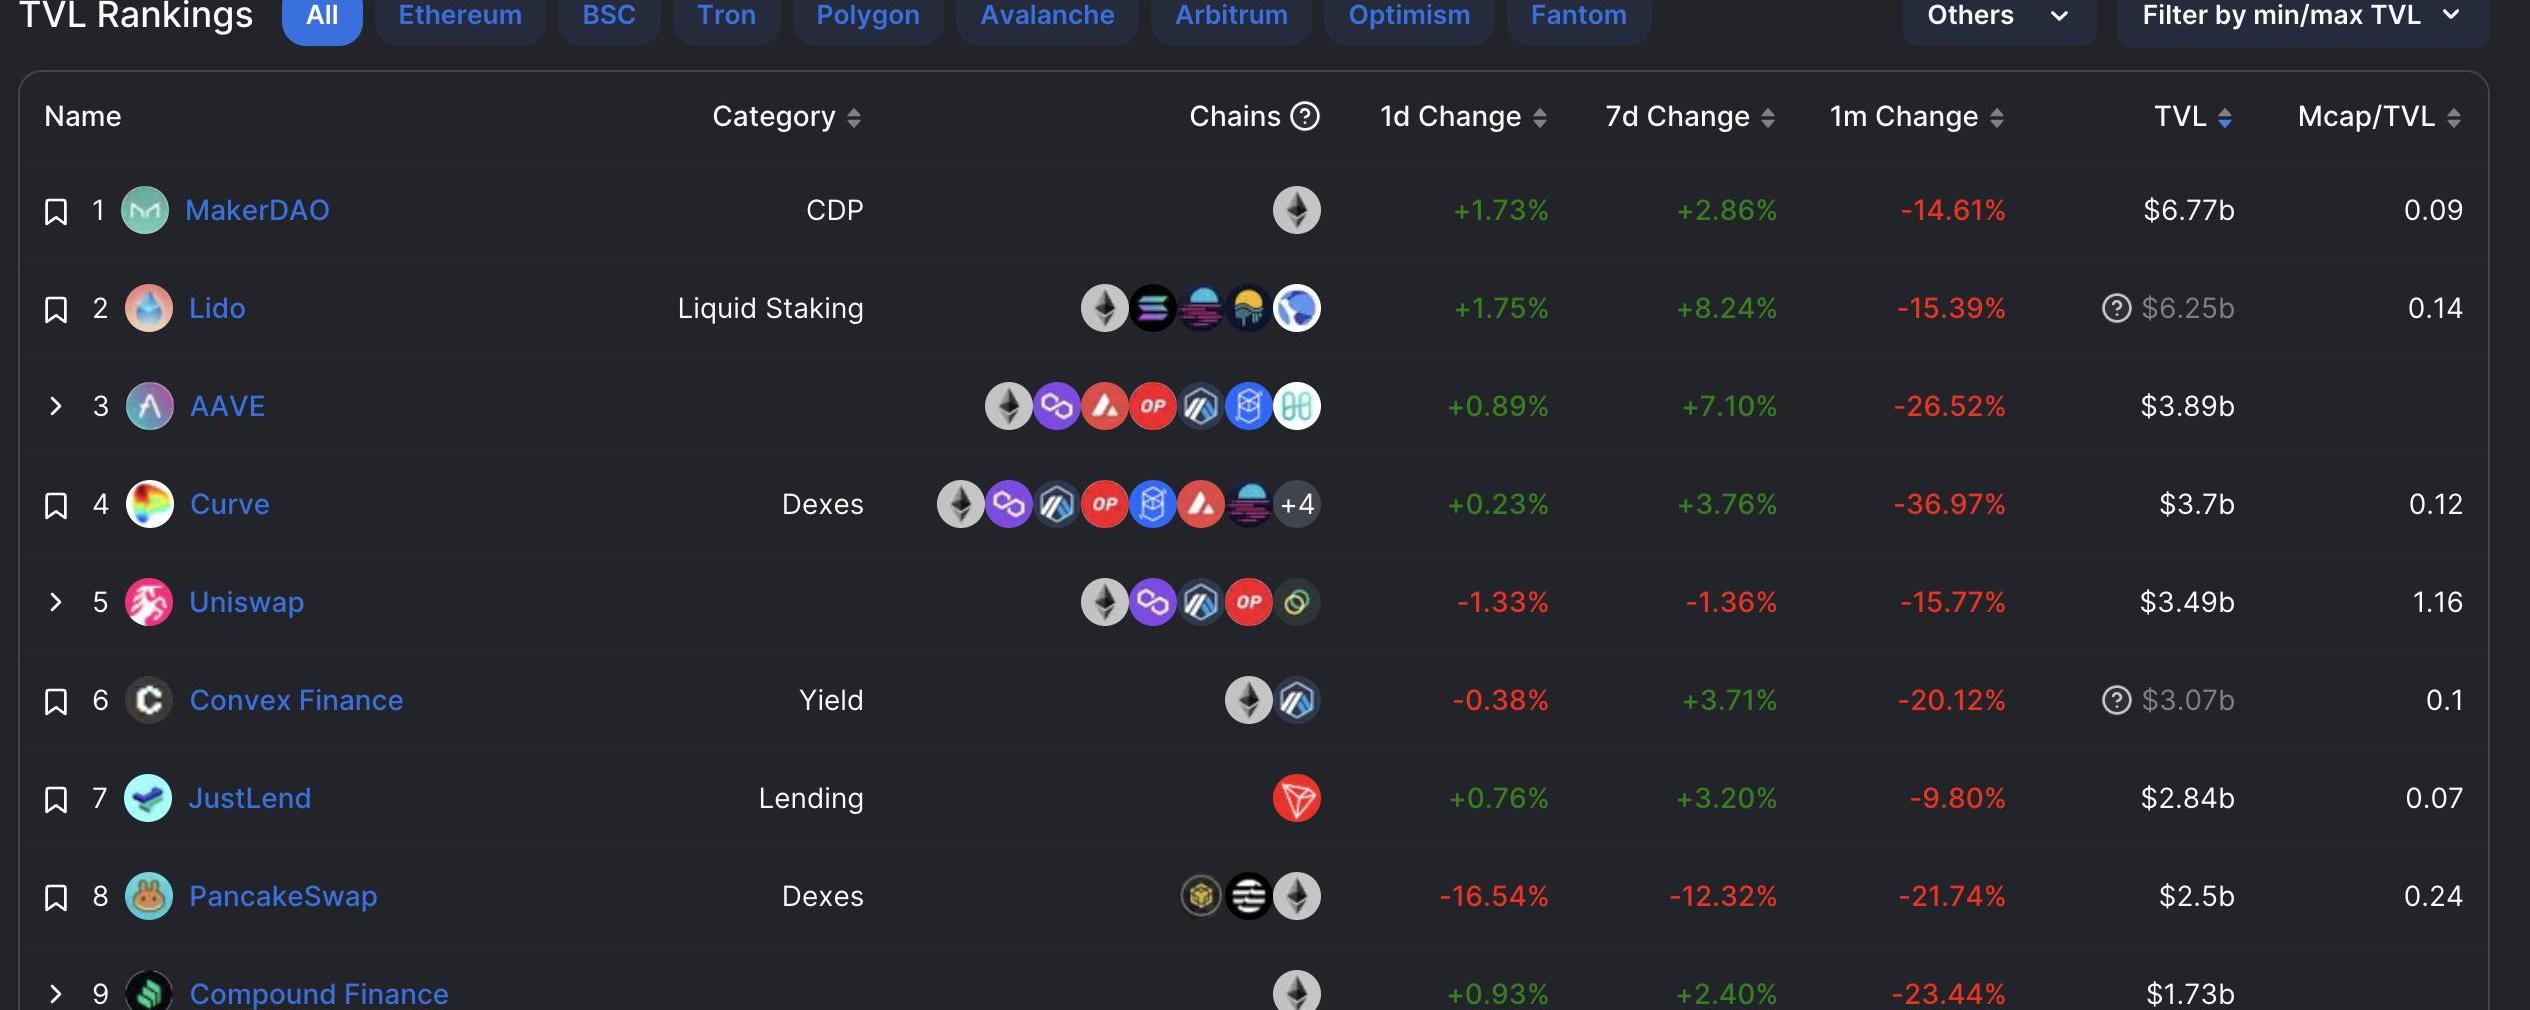Click the BSC chain icon in PancakeSwap row
The height and width of the screenshot is (1010, 2530).
point(1201,896)
